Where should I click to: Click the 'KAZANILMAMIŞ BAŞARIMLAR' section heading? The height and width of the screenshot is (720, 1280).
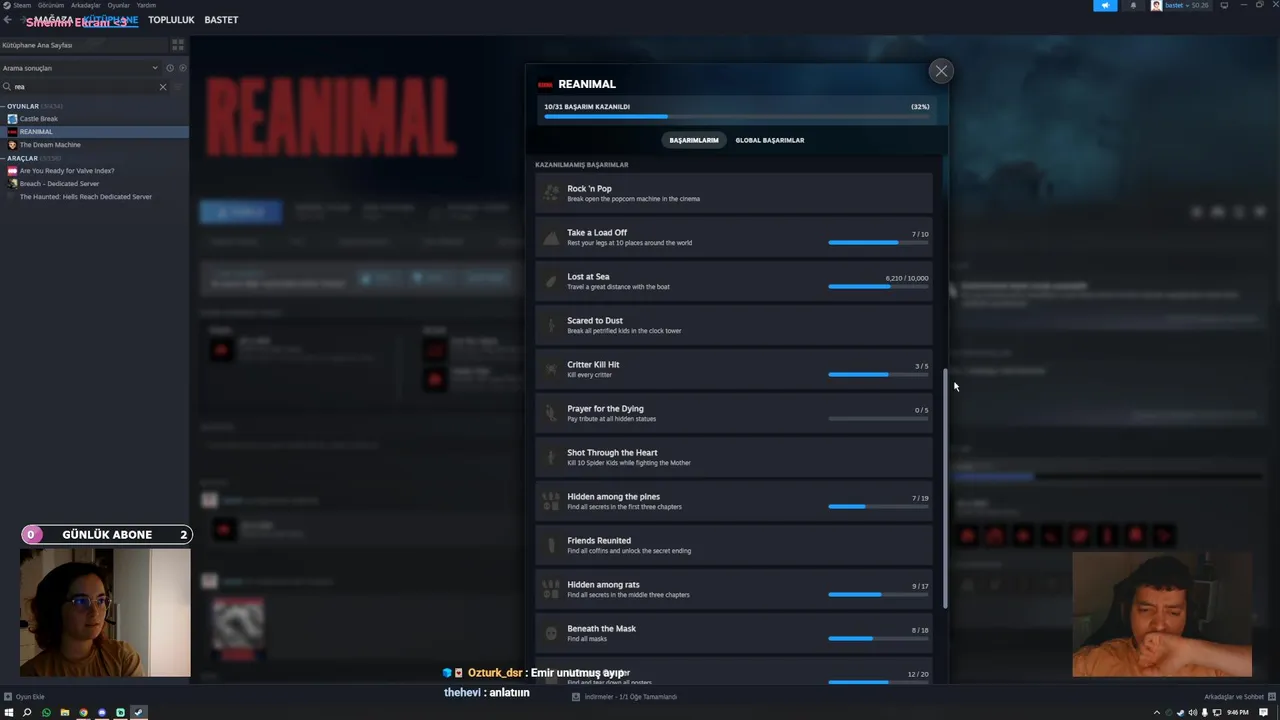[x=582, y=164]
